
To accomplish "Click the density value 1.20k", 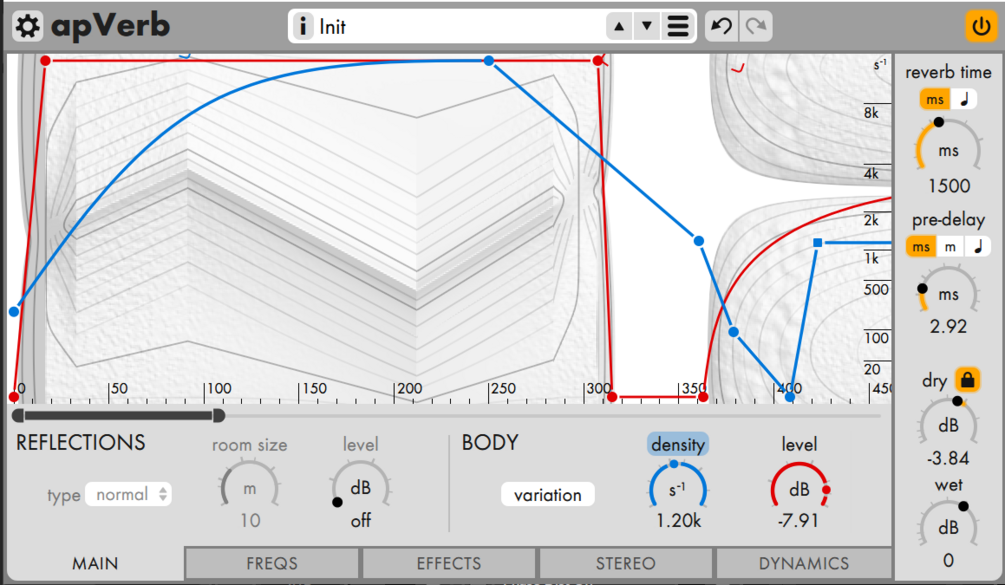I will pyautogui.click(x=678, y=520).
